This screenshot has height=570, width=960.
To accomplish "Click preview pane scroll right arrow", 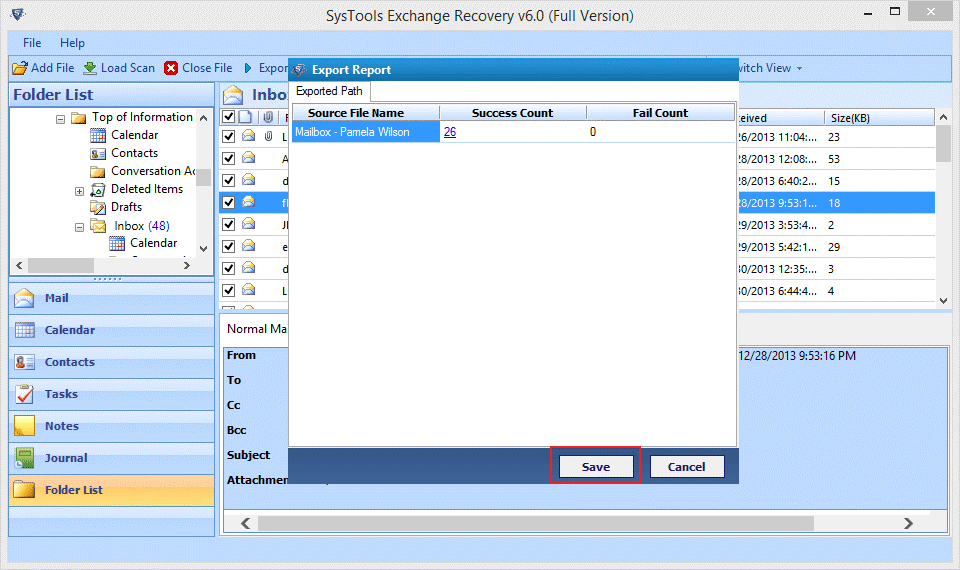I will coord(909,523).
